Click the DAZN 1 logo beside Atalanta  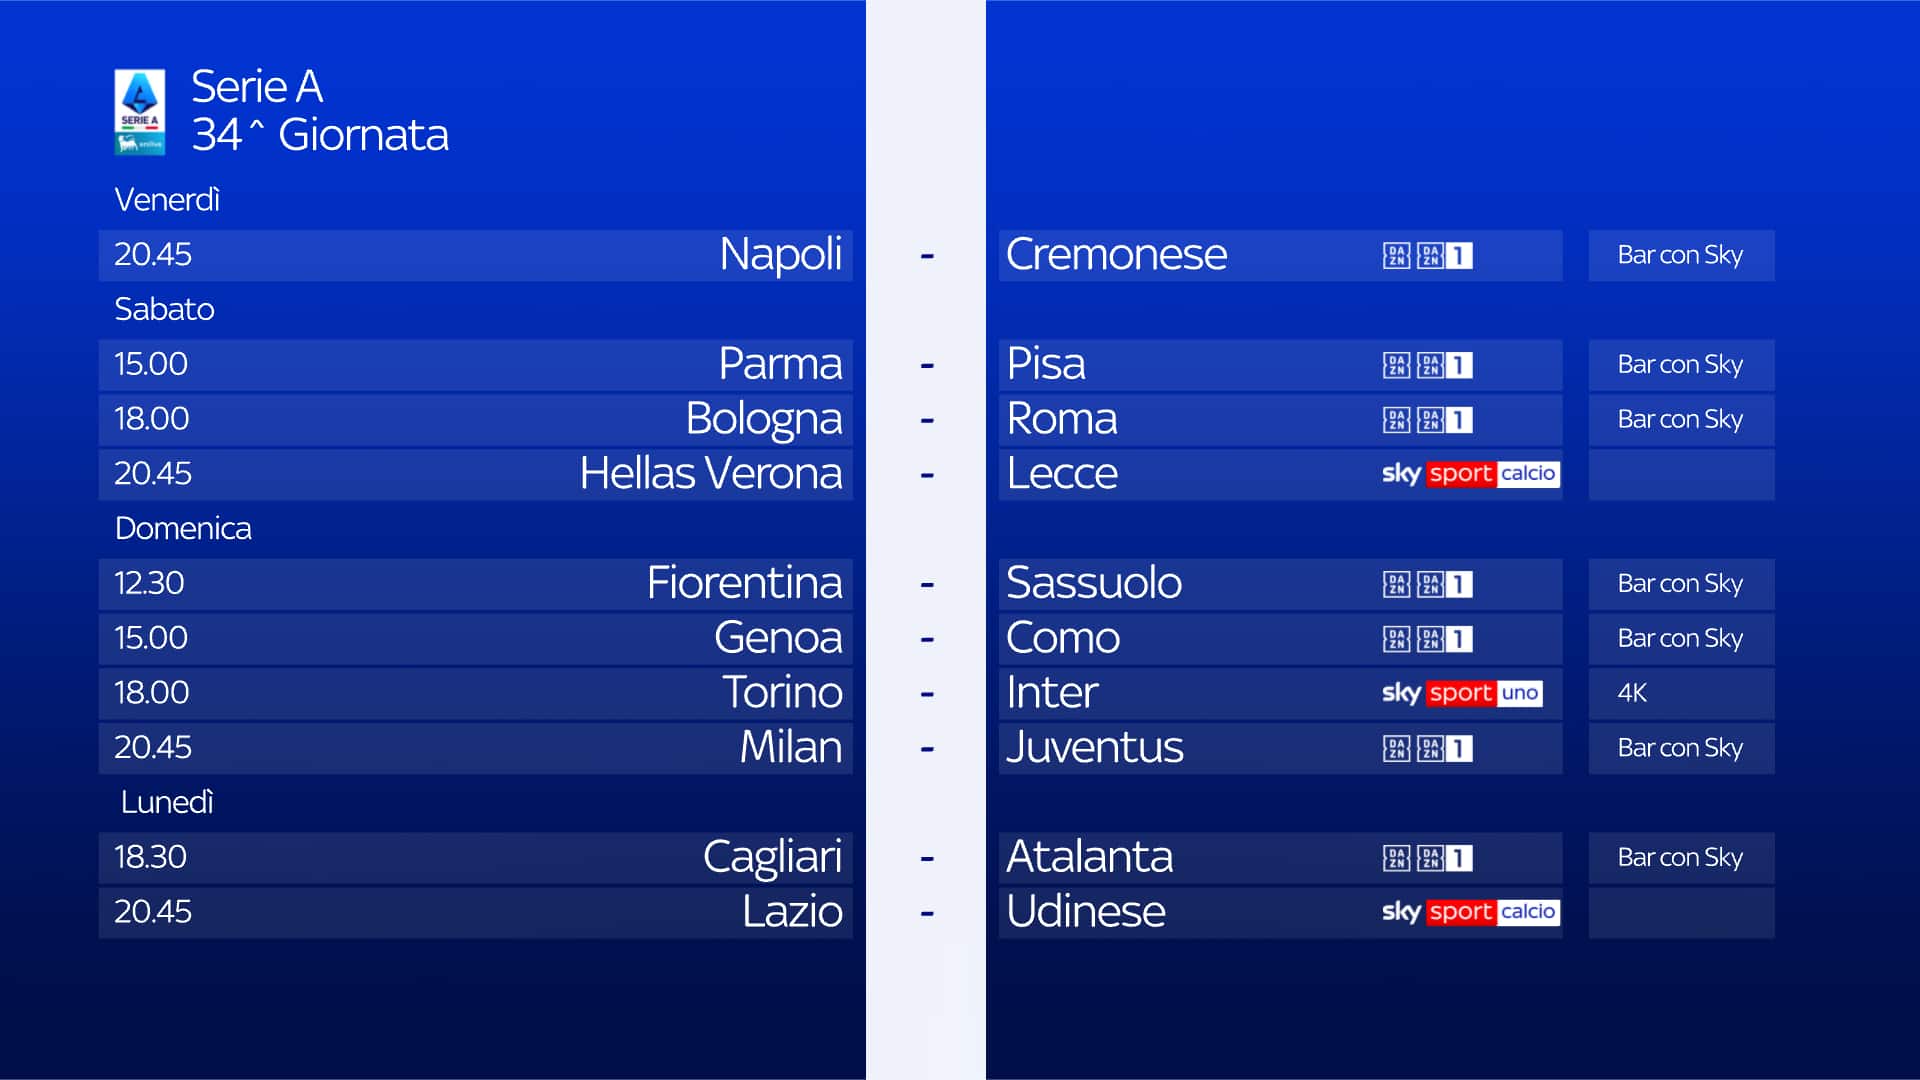tap(1445, 858)
